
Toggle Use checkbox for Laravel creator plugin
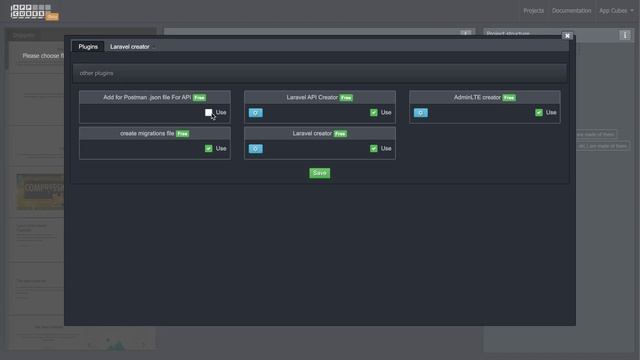[x=373, y=149]
